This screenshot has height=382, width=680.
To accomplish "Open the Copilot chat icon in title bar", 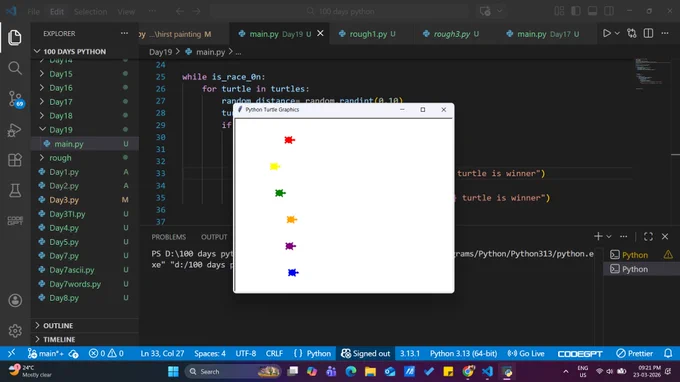I will tap(485, 11).
